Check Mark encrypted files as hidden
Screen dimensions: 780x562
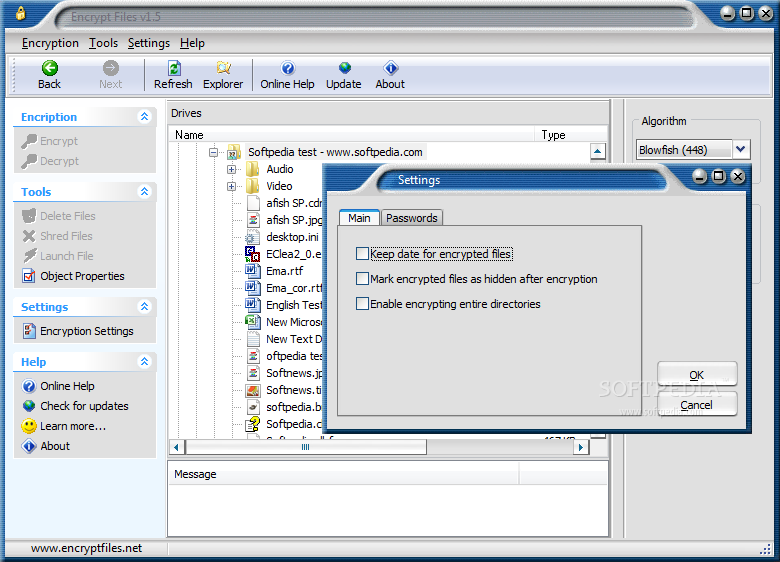coord(362,279)
